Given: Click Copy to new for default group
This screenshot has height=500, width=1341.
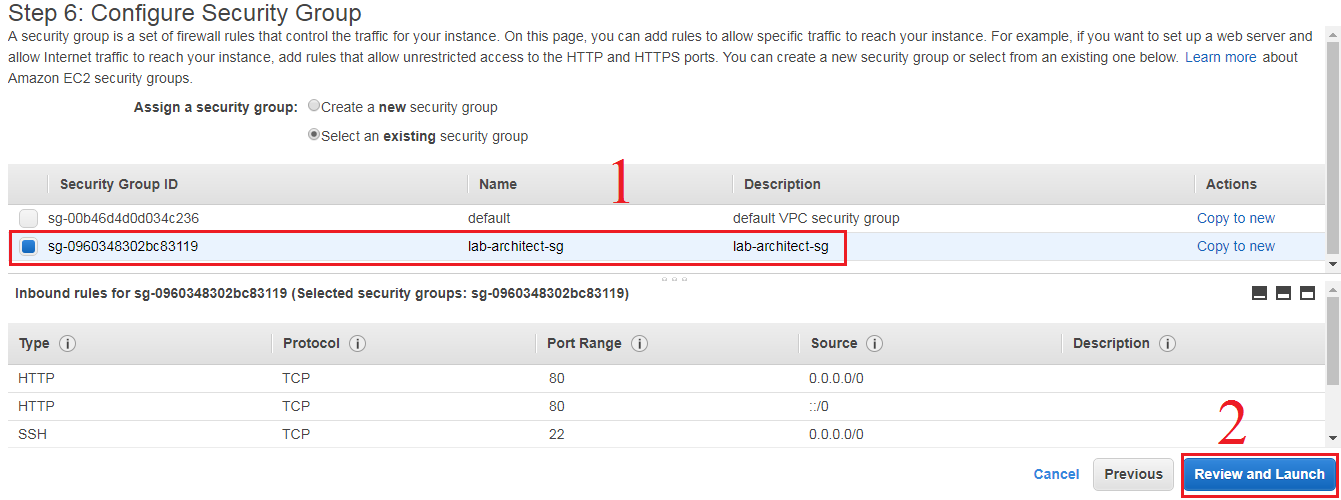Looking at the screenshot, I should point(1235,218).
